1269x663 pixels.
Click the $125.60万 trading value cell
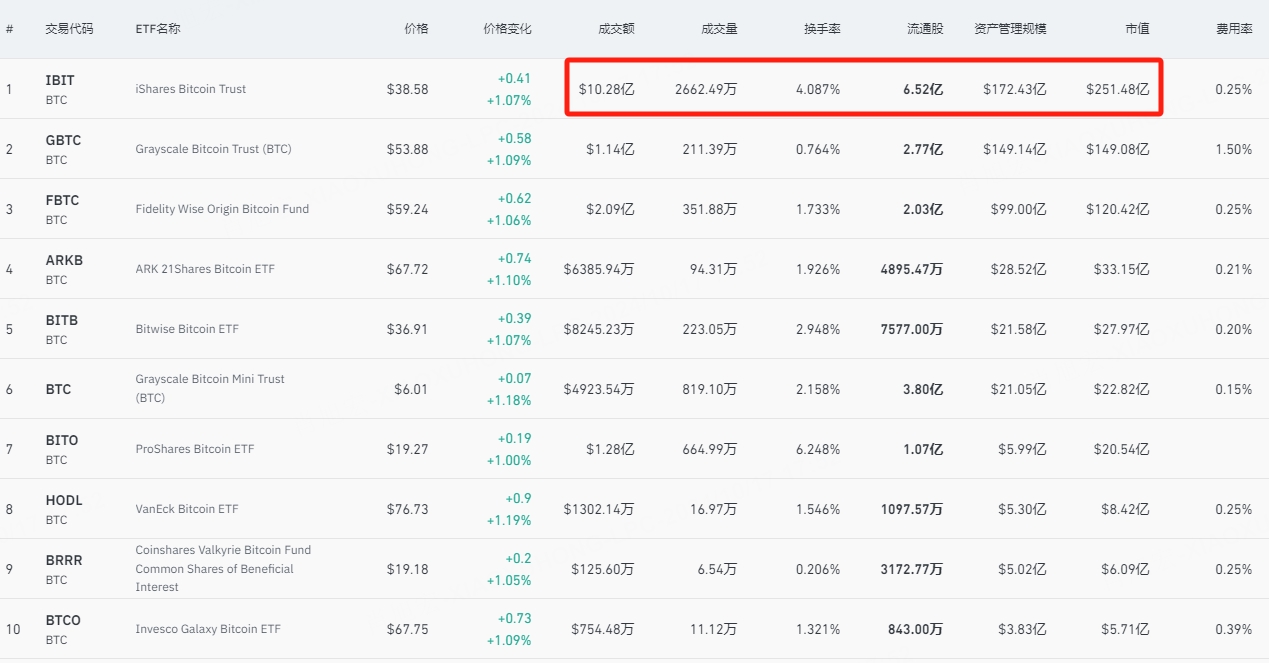(x=603, y=569)
